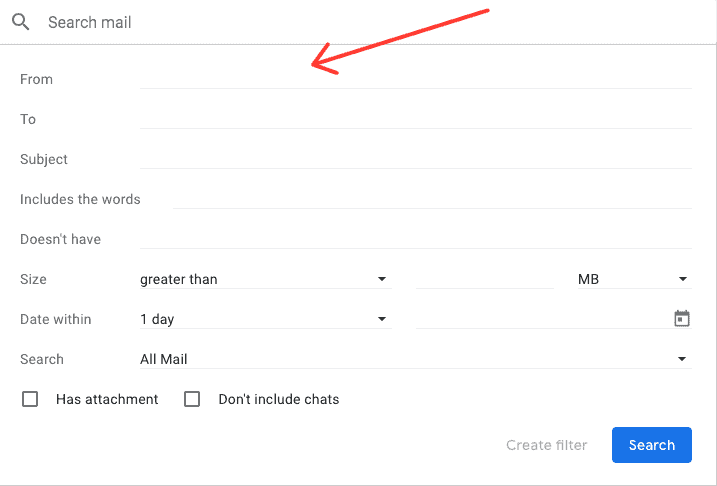Open the date picker calendar icon
Viewport: 717px width, 486px height.
(682, 319)
